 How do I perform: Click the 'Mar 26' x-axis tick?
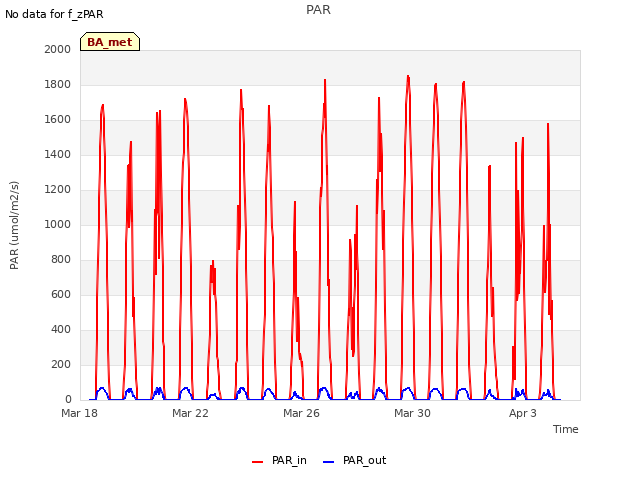[x=301, y=413]
